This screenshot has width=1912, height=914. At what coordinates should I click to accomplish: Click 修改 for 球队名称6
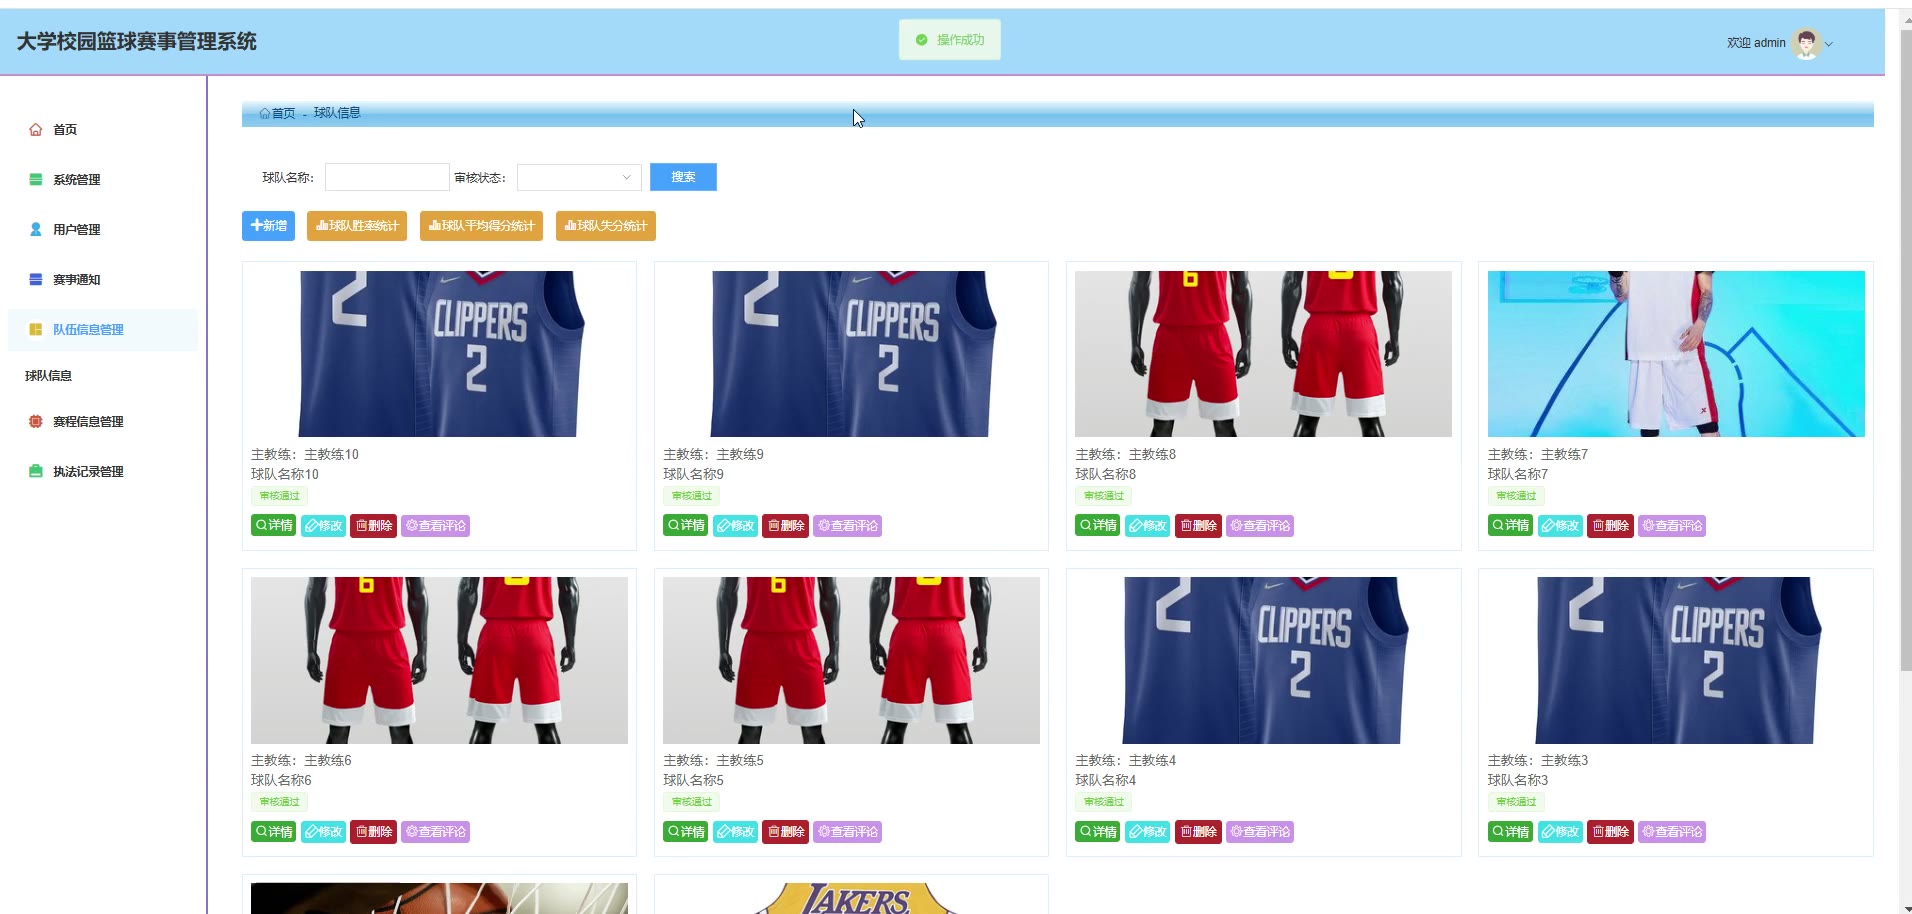click(323, 832)
